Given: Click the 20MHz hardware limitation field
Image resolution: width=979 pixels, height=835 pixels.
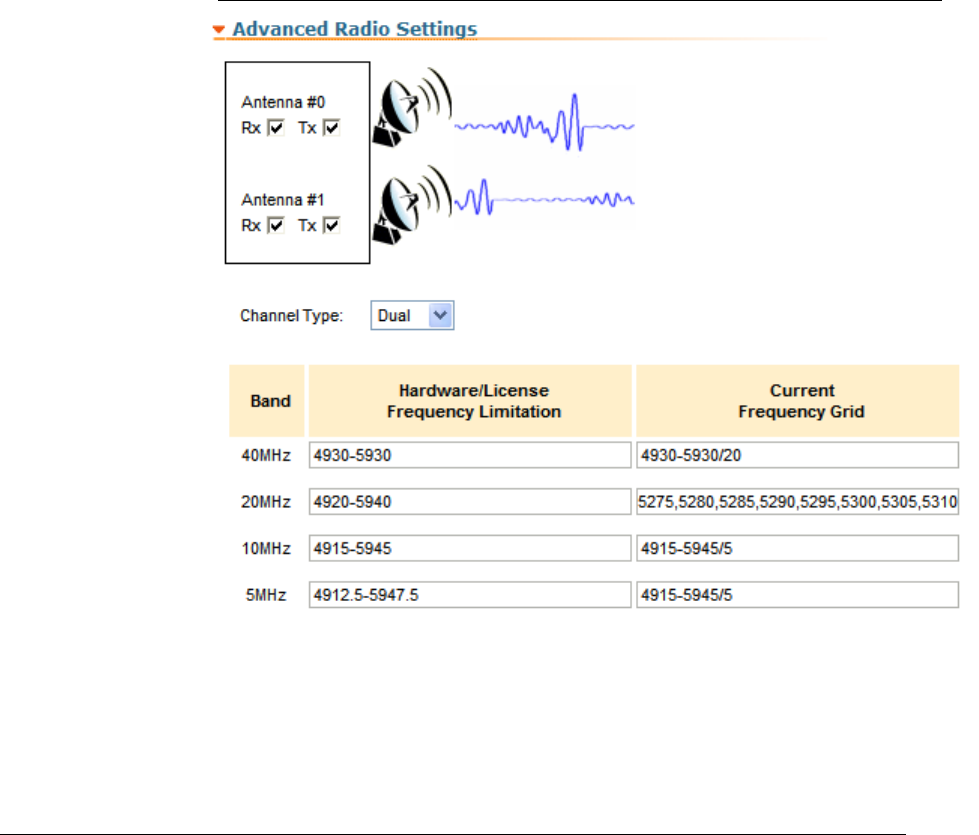Looking at the screenshot, I should point(470,501).
